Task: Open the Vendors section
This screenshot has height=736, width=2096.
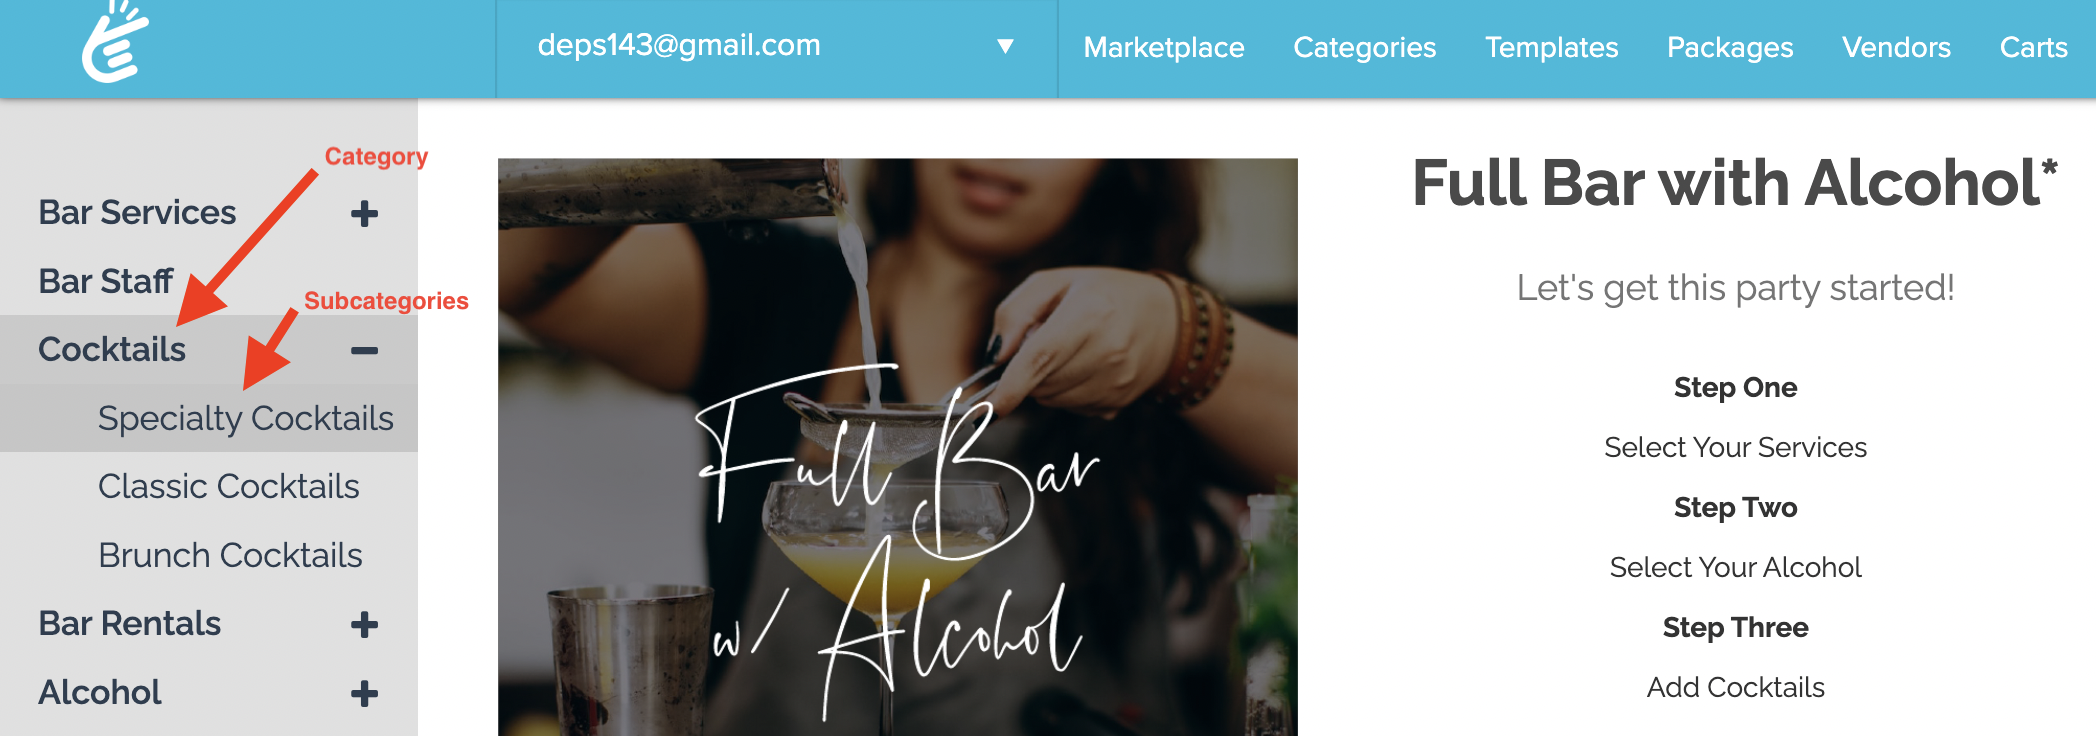Action: tap(1896, 47)
